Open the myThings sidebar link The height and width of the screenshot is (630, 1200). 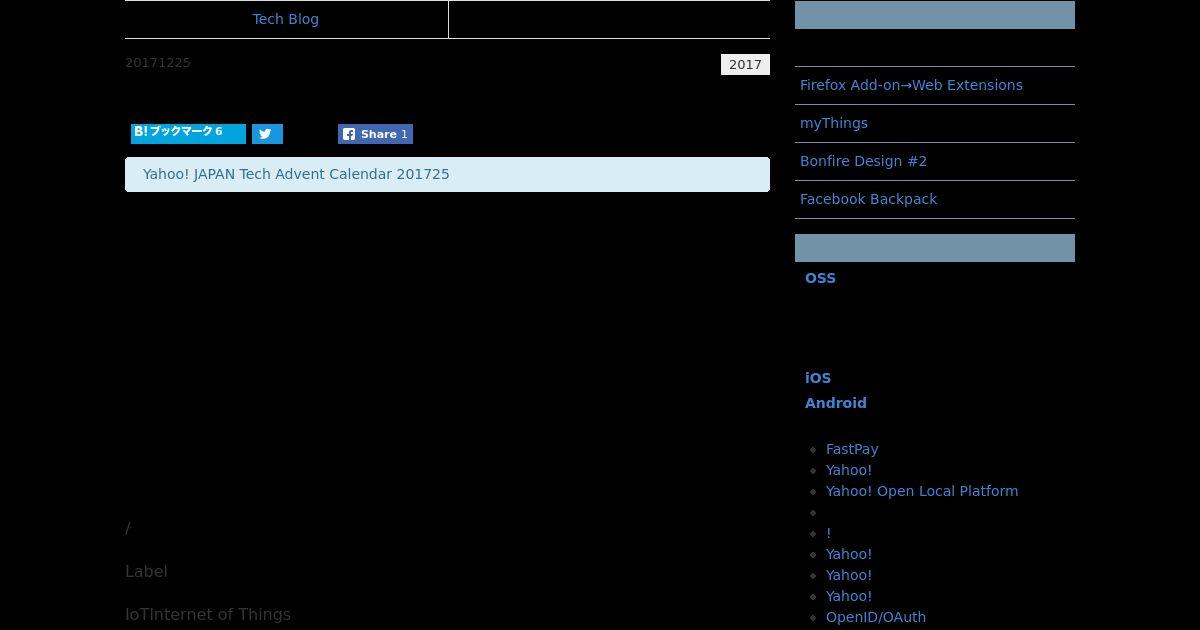[x=834, y=123]
